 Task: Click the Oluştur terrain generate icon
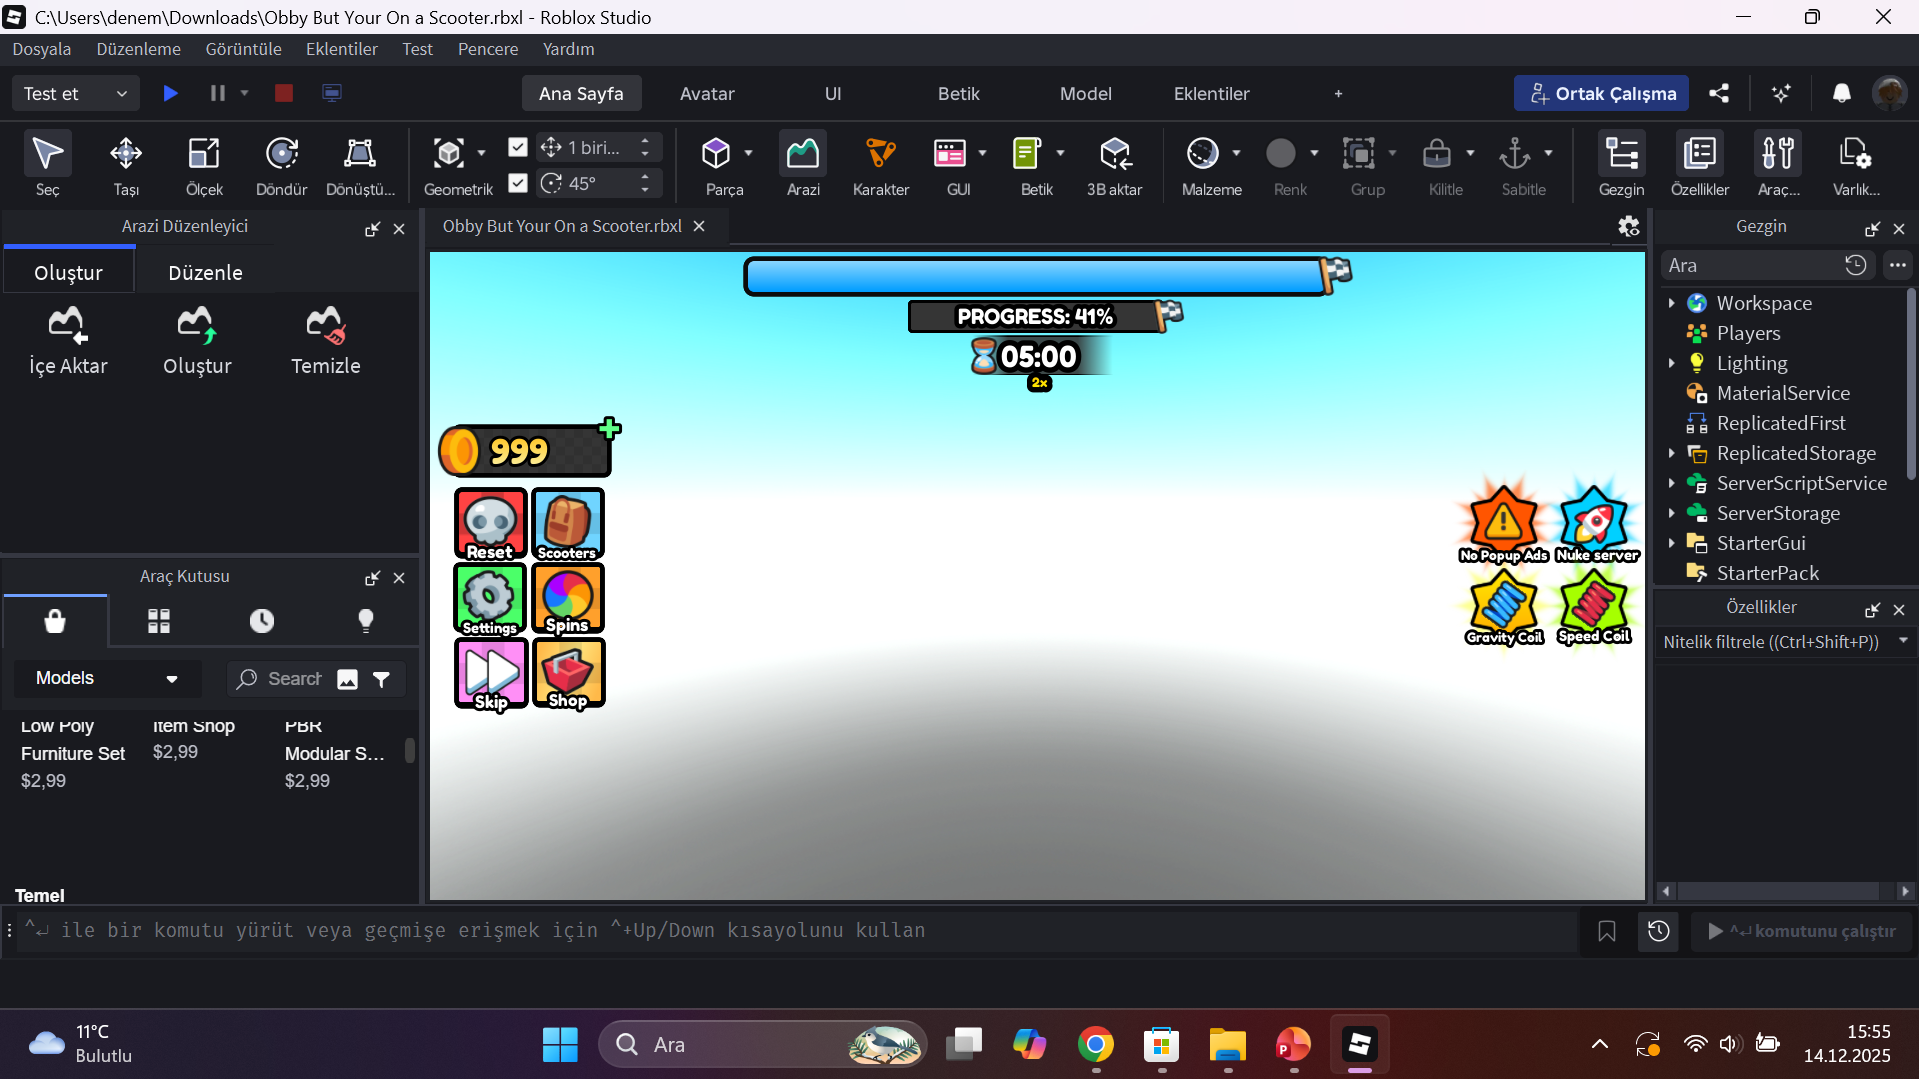point(197,342)
